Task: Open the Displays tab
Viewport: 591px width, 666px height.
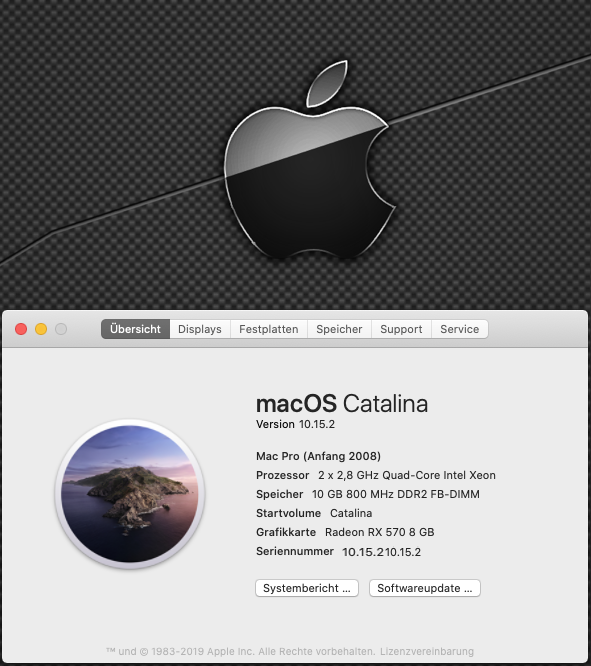Action: tap(200, 329)
